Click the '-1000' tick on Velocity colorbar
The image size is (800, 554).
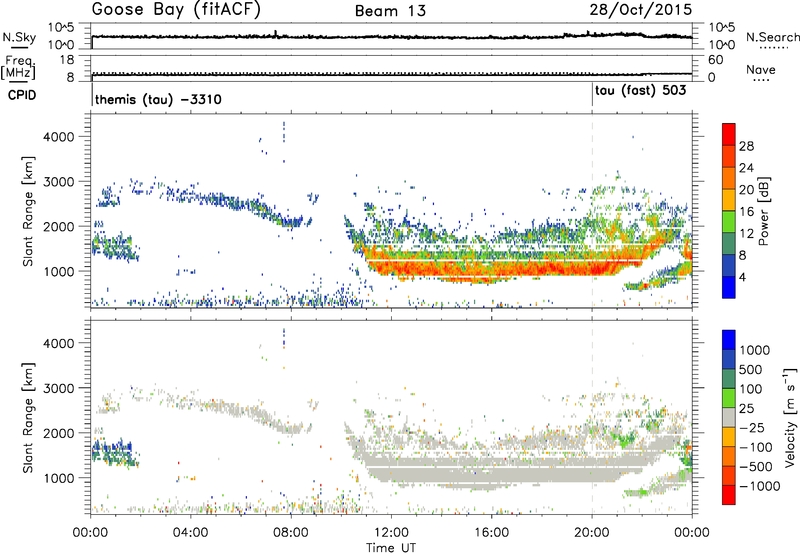(760, 486)
